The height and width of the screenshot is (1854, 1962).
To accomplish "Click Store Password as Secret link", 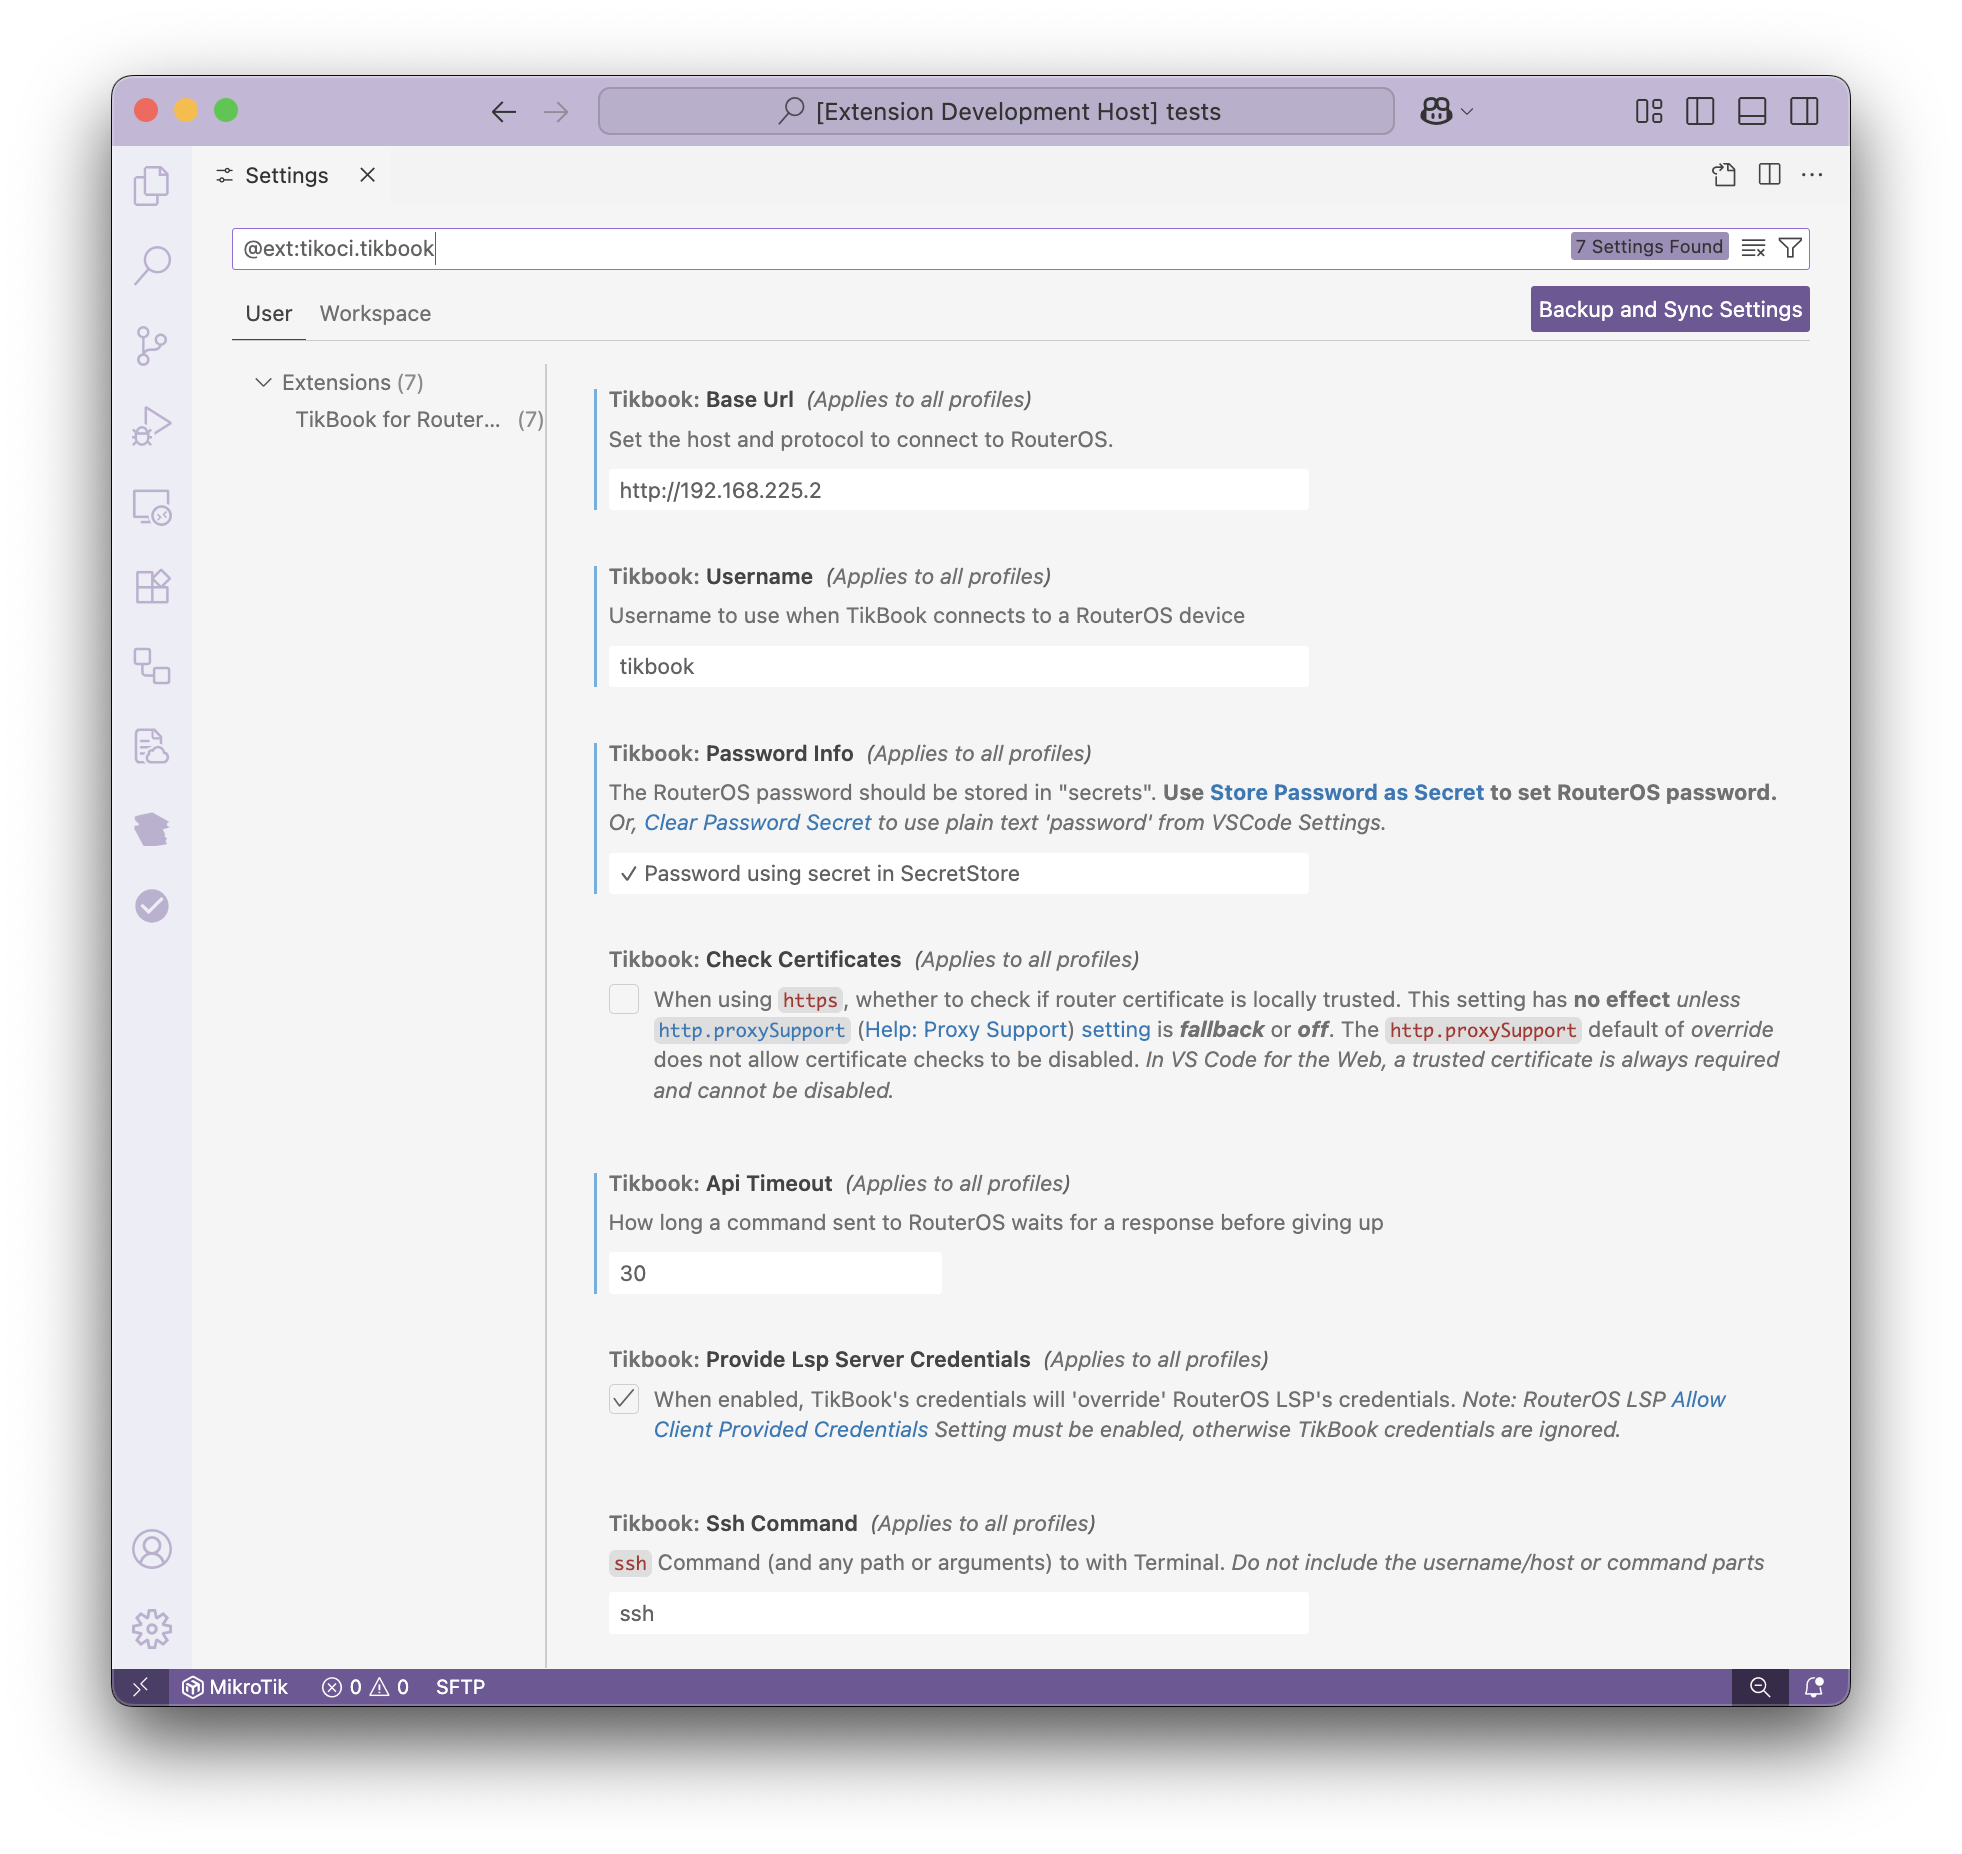I will click(1346, 792).
